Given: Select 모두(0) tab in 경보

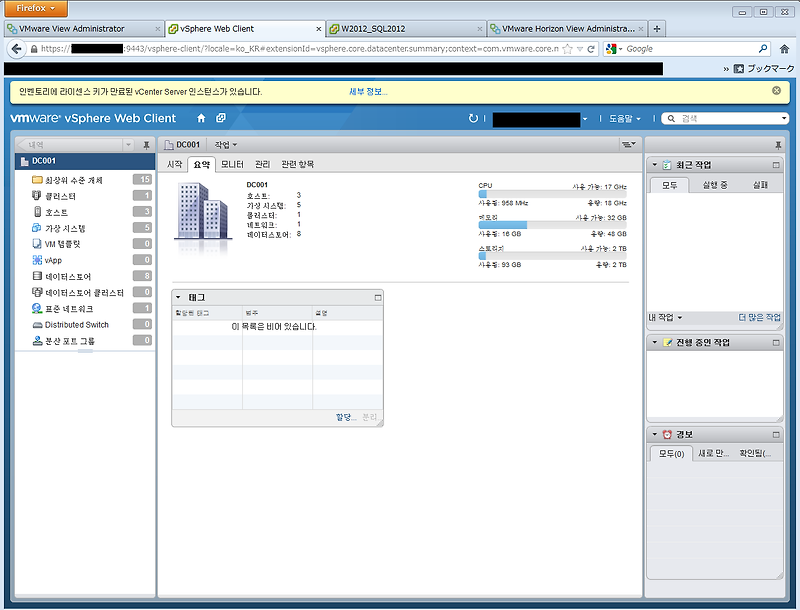Looking at the screenshot, I should (671, 453).
